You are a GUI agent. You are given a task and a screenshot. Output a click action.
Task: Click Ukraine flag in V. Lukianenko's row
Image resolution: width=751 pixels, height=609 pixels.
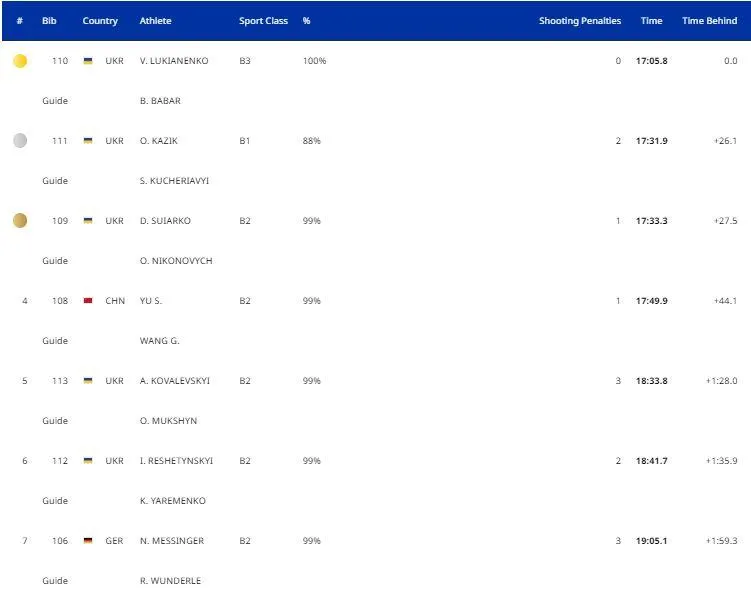point(88,61)
